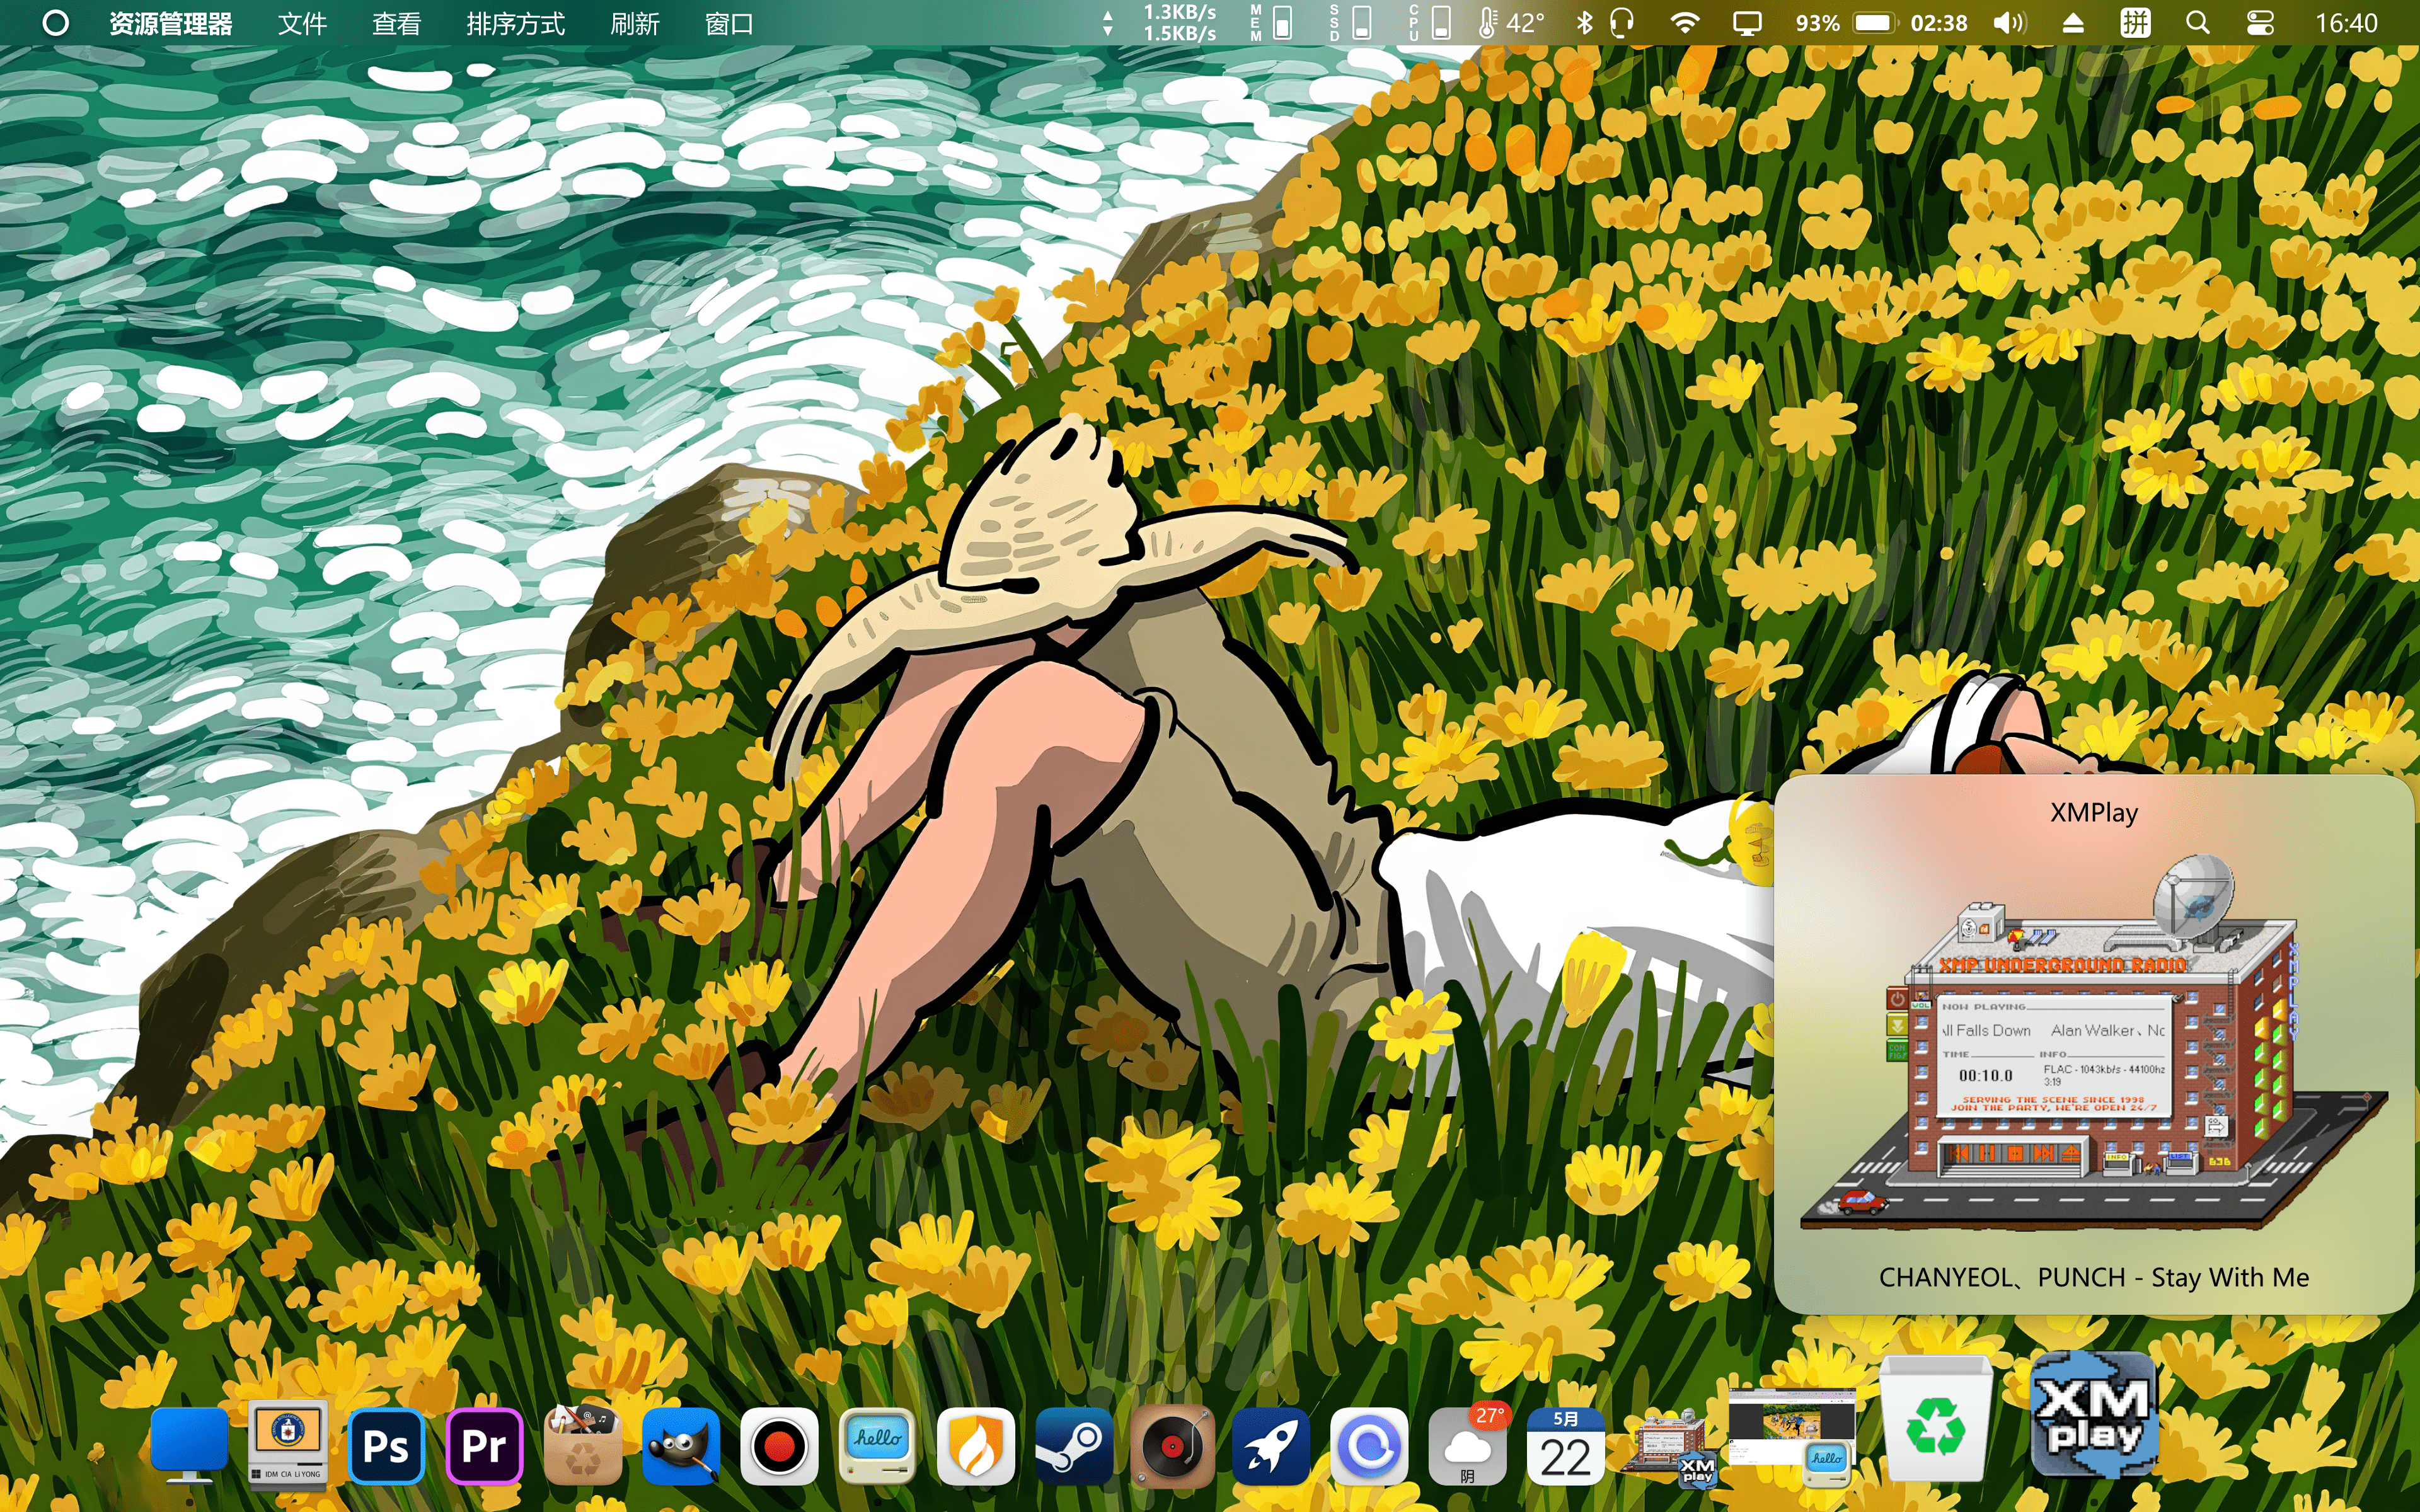The image size is (2420, 1512).
Task: Toggle the XMPlay power button
Action: [1897, 999]
